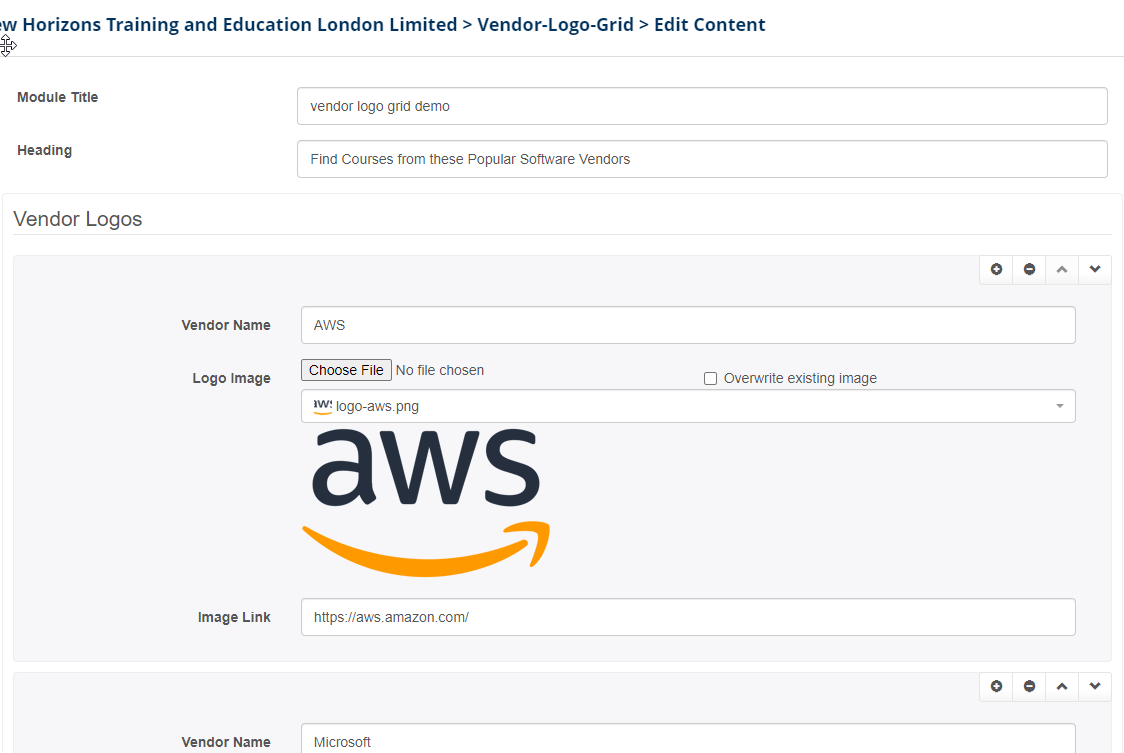Viewport: 1124px width, 753px height.
Task: Move the AWS vendor entry up
Action: coord(1062,270)
